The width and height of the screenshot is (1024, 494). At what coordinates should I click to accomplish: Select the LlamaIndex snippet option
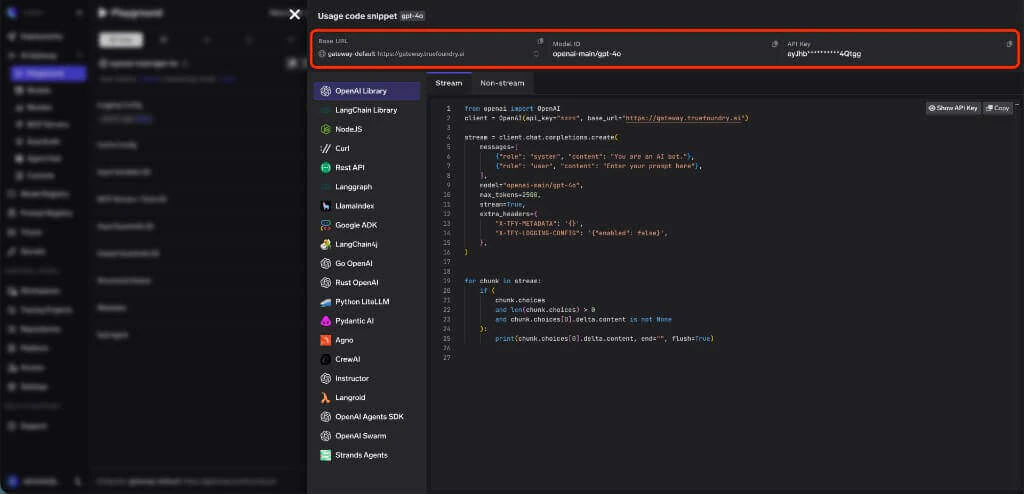[x=367, y=206]
